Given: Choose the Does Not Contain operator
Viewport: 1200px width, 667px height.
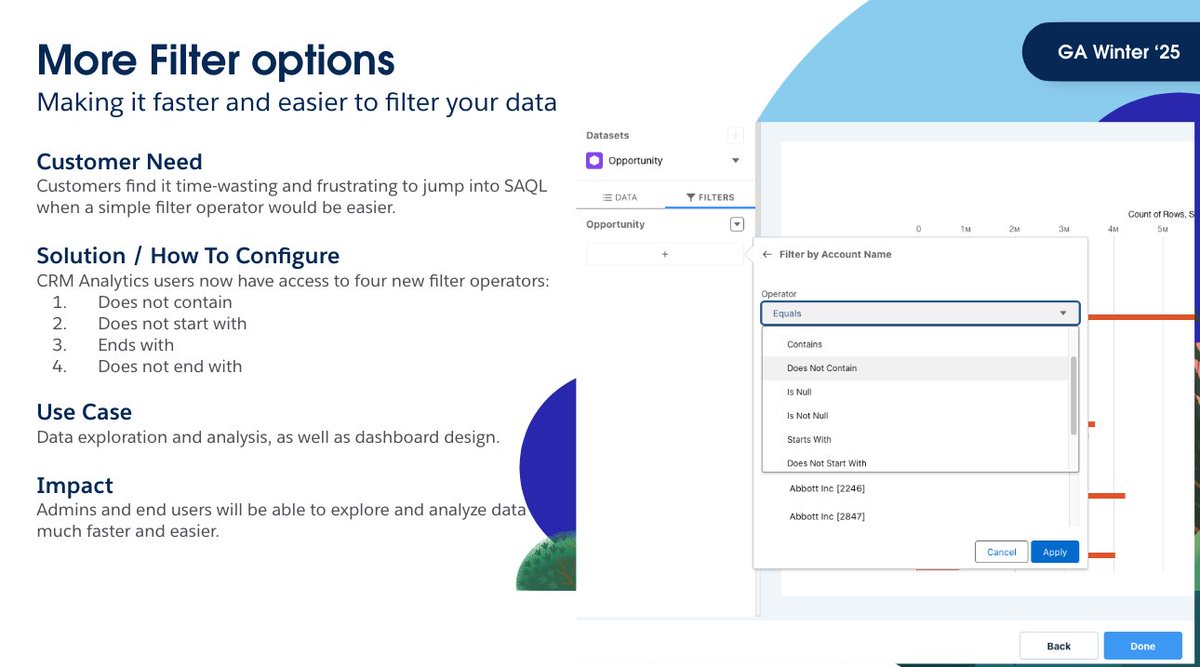Looking at the screenshot, I should coord(915,368).
